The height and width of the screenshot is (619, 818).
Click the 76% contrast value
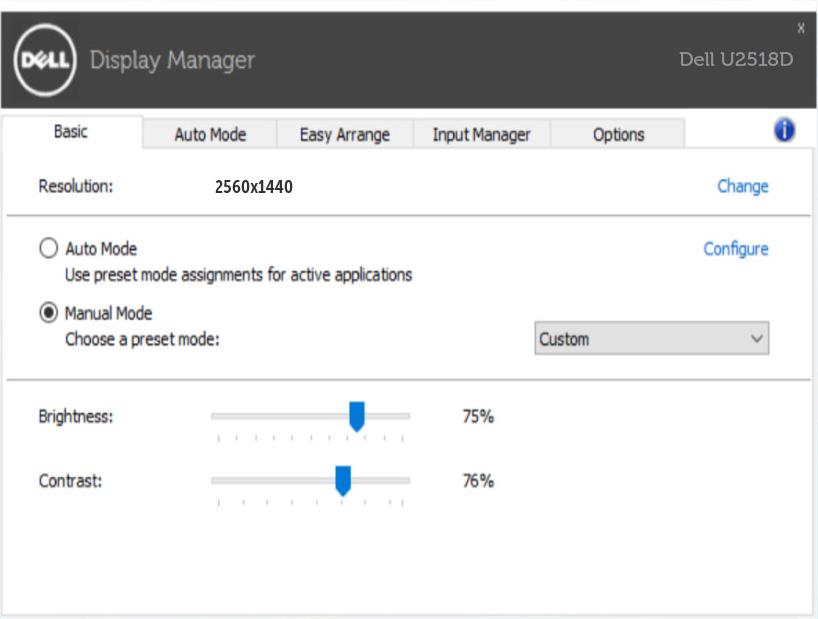tap(478, 481)
